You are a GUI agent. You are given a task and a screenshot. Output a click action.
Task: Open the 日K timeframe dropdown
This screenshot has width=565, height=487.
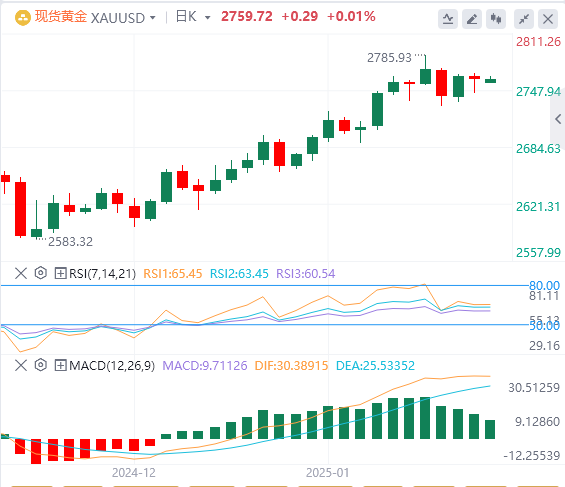(193, 17)
